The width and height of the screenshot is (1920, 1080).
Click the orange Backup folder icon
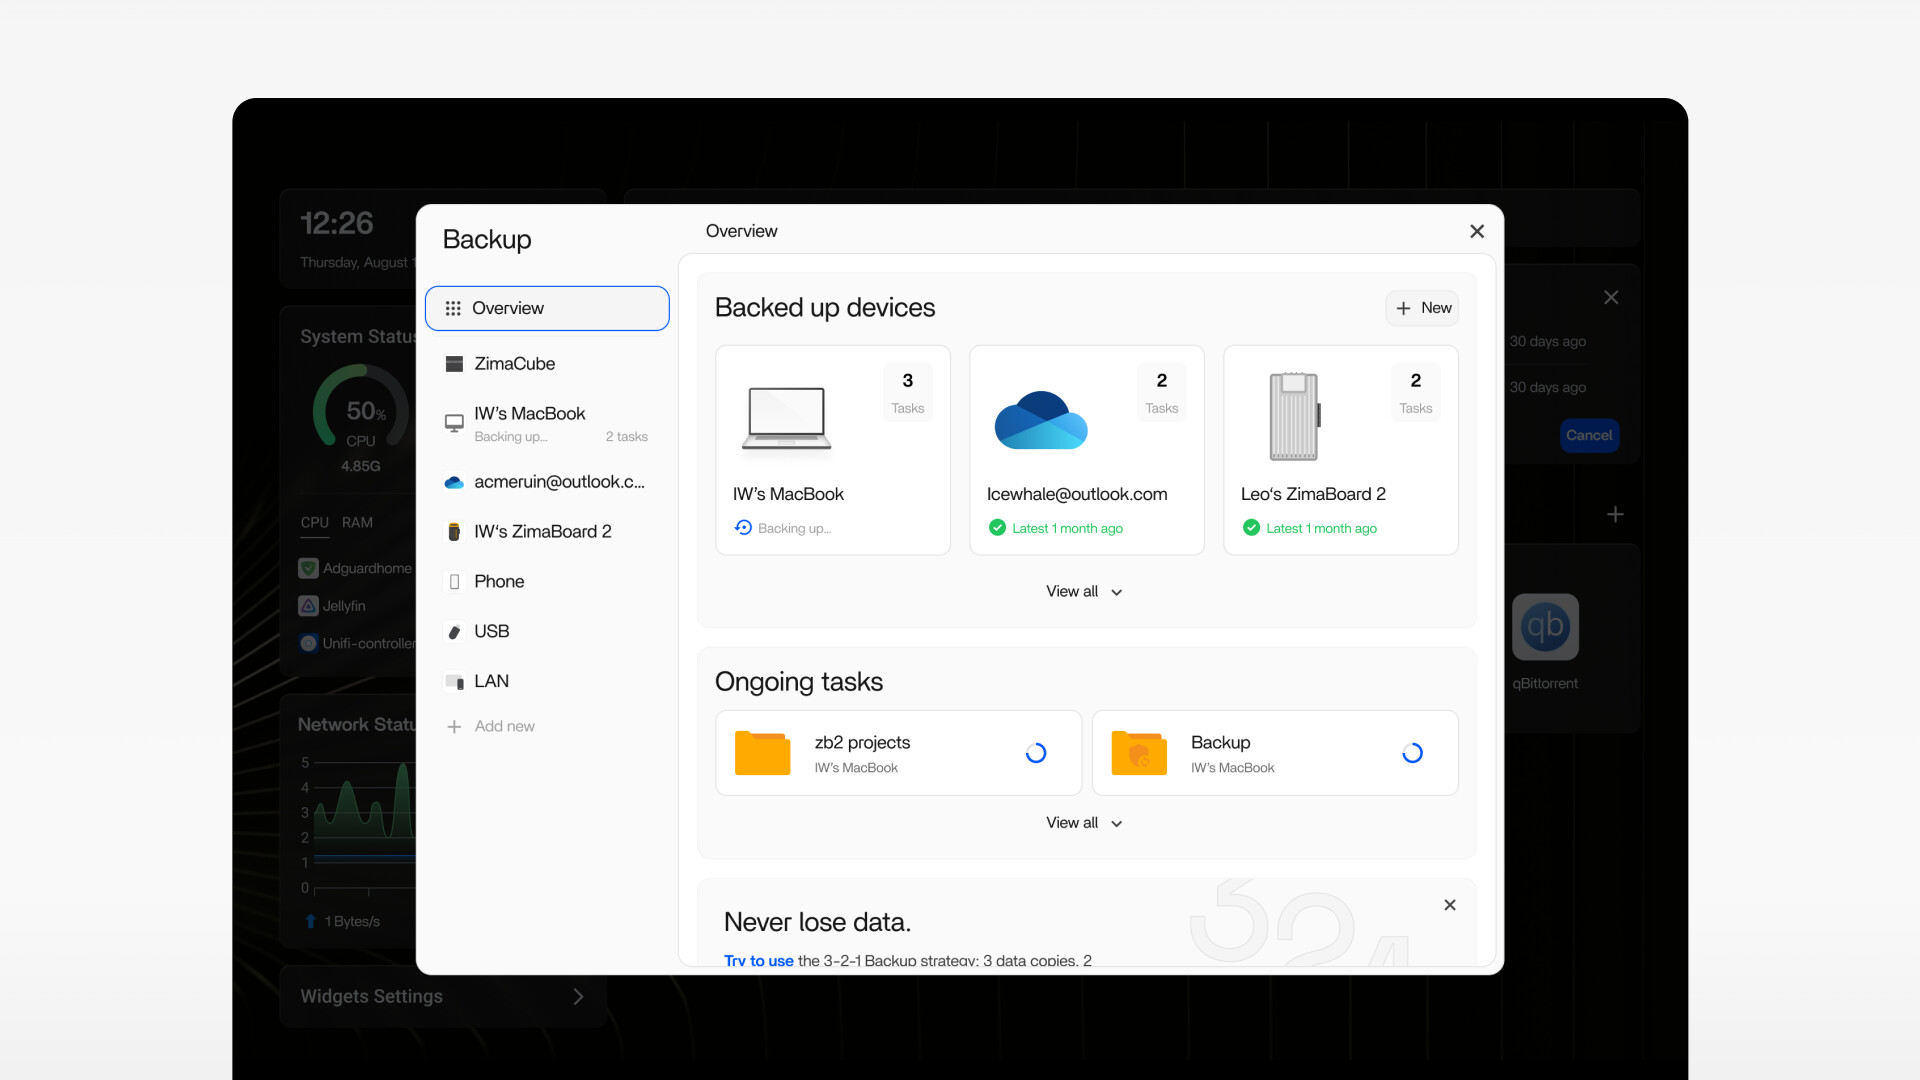(1138, 753)
